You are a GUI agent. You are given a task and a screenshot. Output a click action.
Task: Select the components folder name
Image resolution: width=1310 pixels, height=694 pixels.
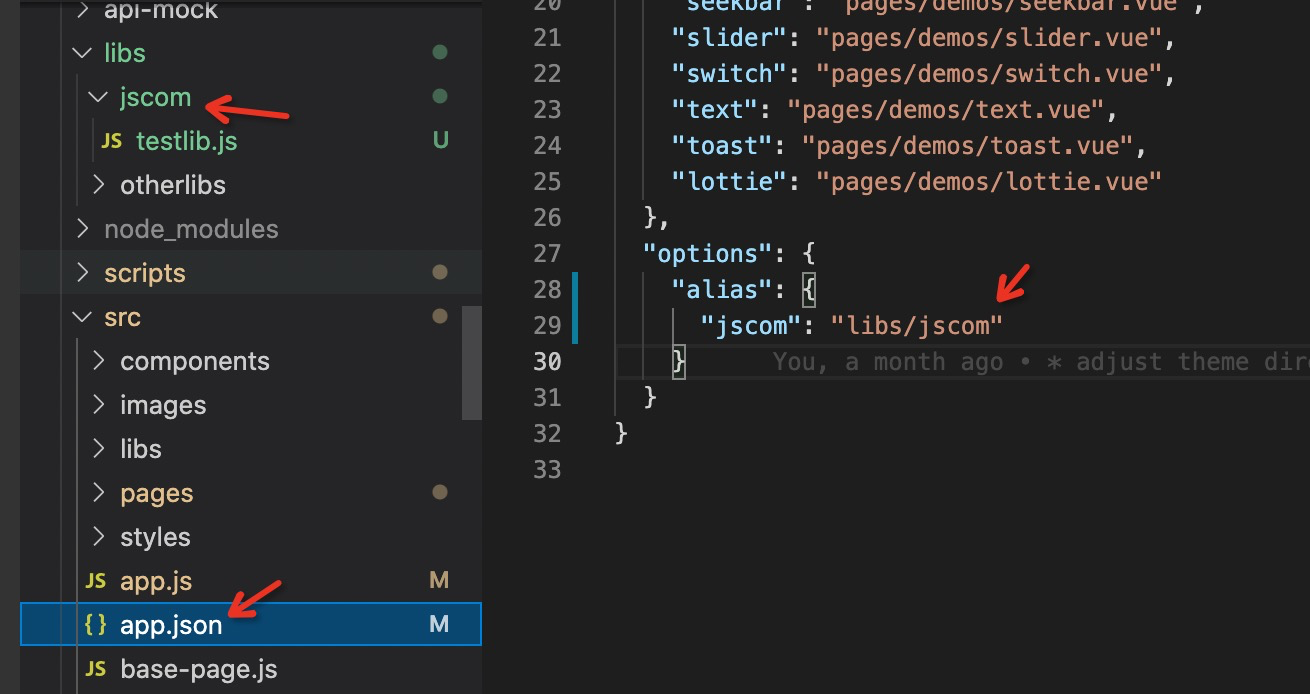click(x=195, y=361)
